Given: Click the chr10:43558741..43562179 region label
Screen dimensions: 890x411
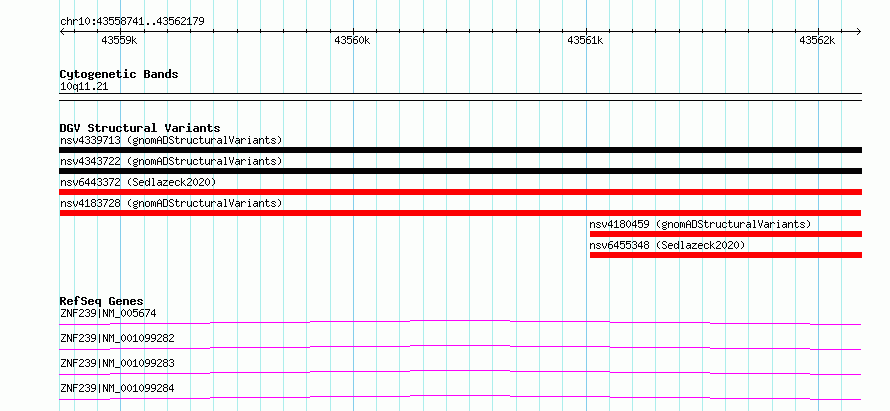Looking at the screenshot, I should tap(132, 22).
